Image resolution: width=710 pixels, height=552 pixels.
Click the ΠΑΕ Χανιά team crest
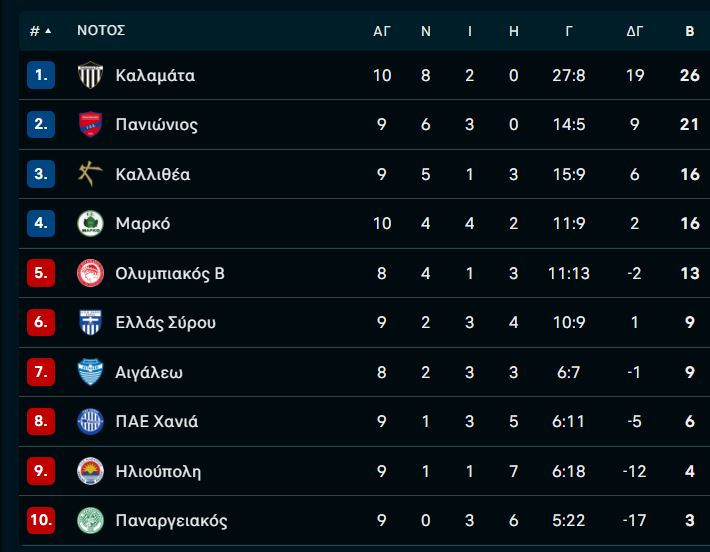tap(91, 421)
